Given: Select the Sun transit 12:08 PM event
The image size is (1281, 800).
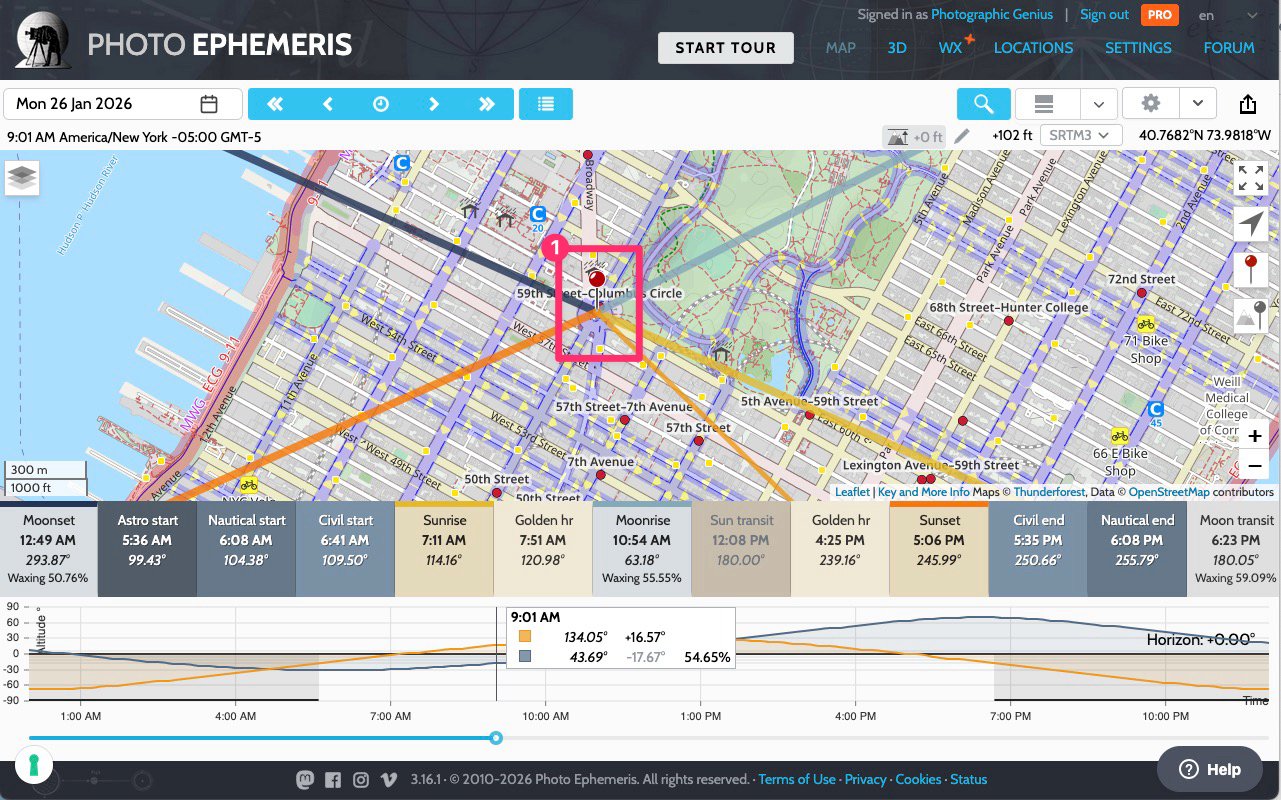Looking at the screenshot, I should [741, 549].
